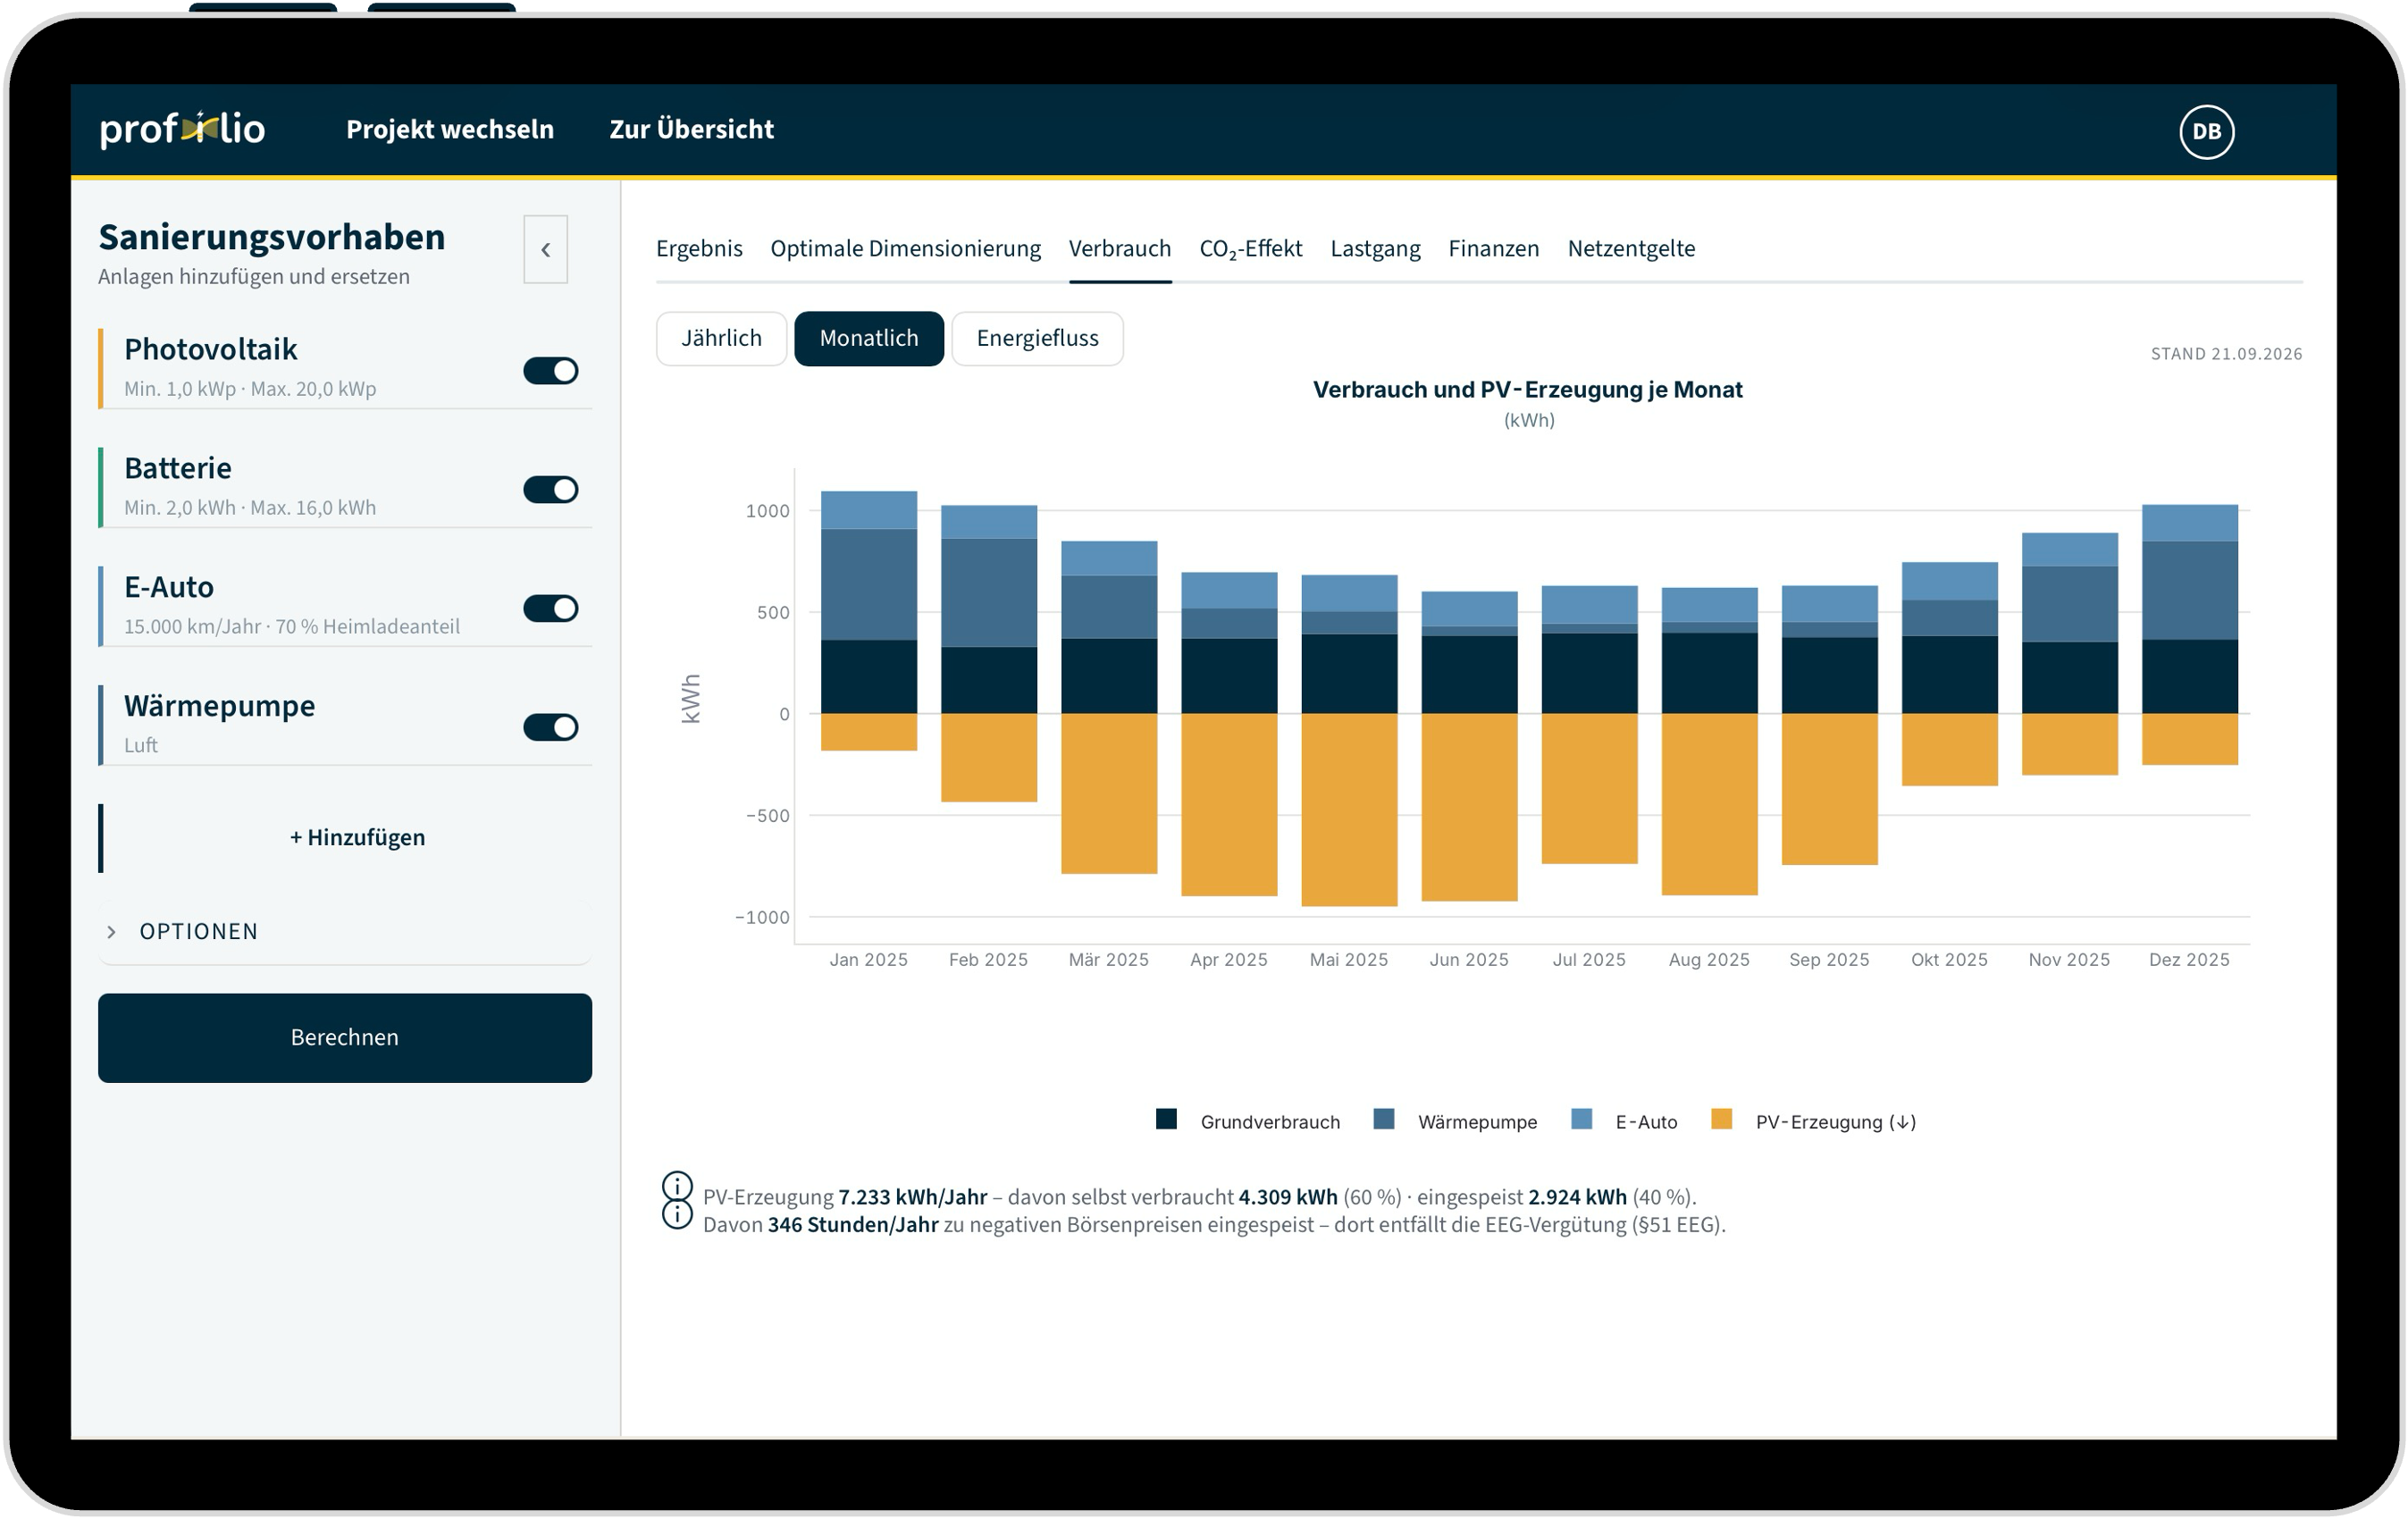
Task: Open the Netzentgelte tab
Action: pos(1631,249)
